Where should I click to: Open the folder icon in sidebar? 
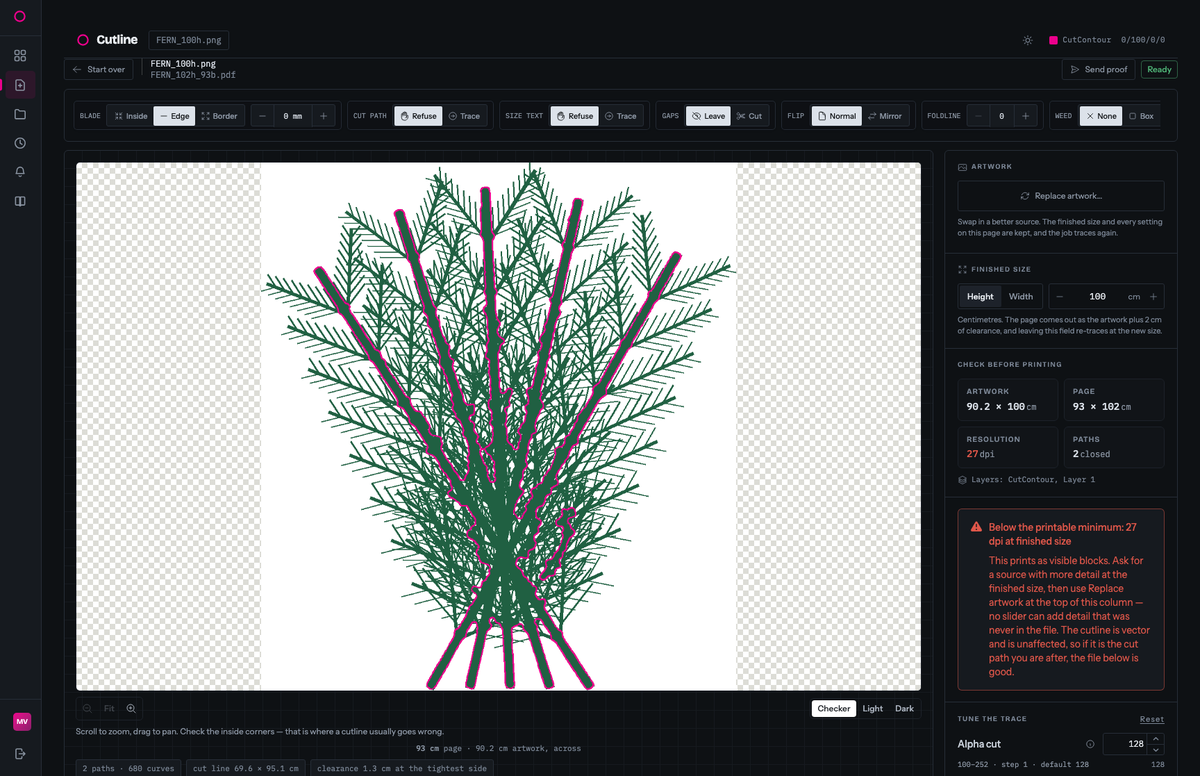[20, 114]
